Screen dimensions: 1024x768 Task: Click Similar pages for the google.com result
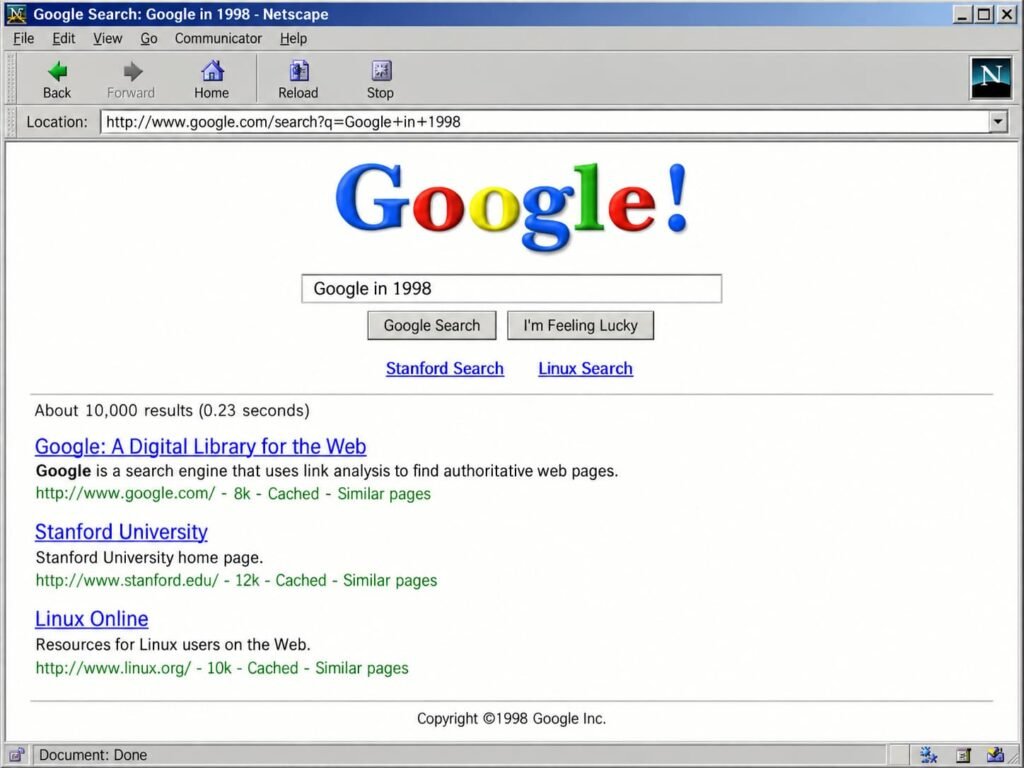click(384, 494)
